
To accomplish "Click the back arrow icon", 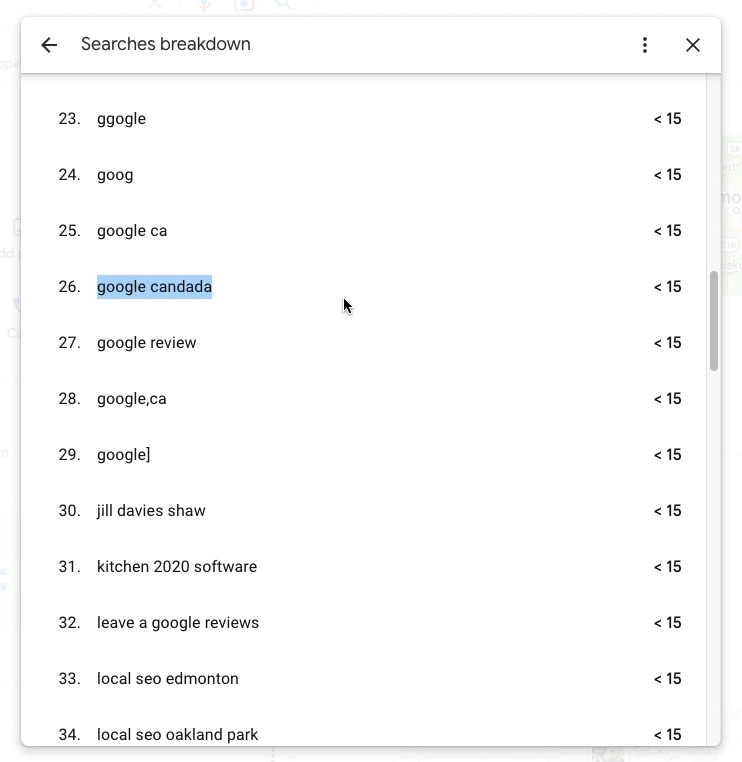I will 49,45.
